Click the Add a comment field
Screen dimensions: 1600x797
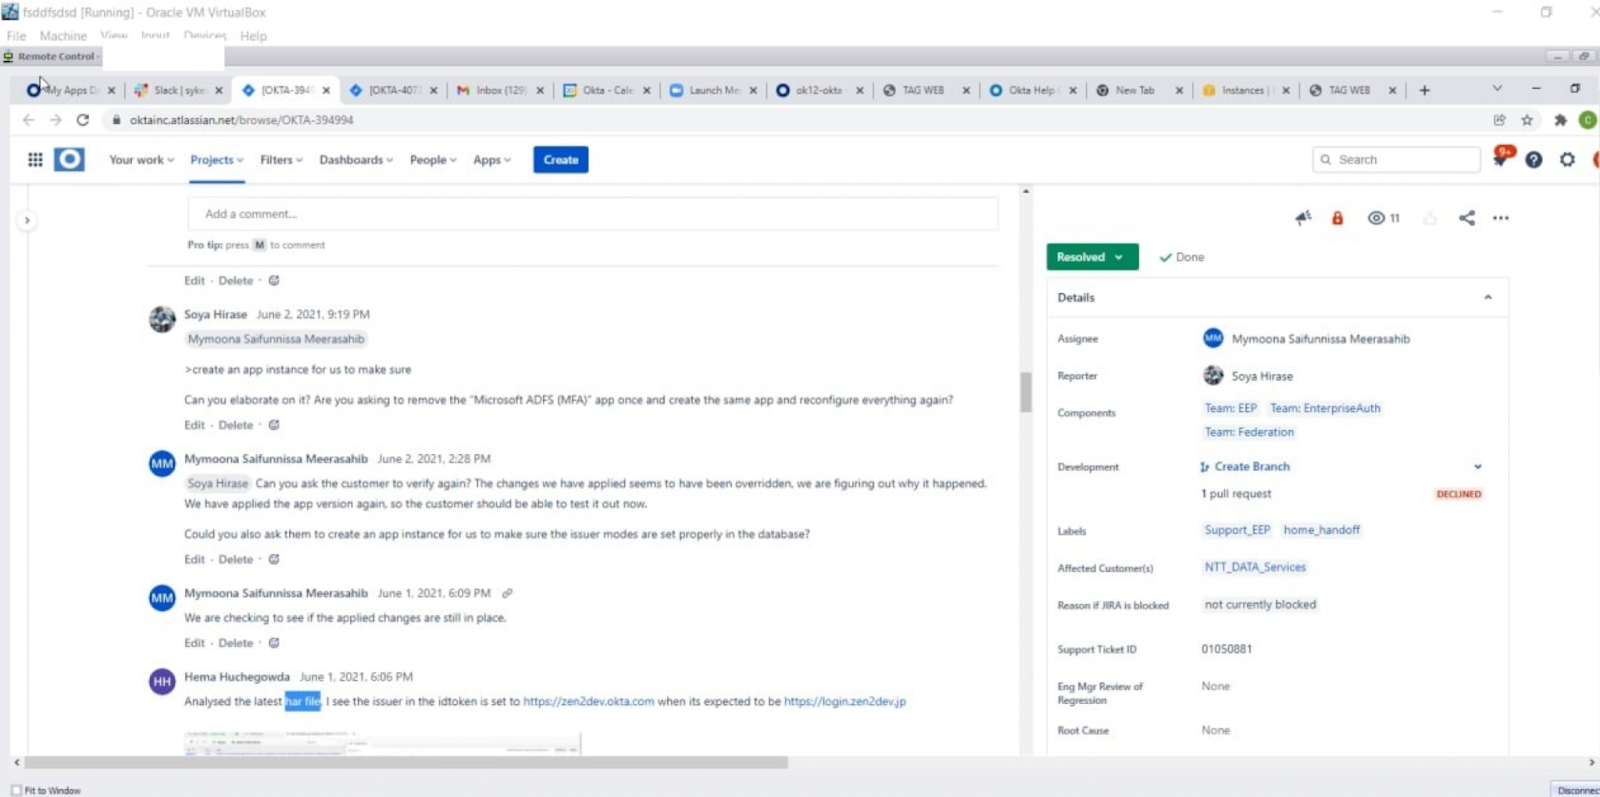click(593, 214)
